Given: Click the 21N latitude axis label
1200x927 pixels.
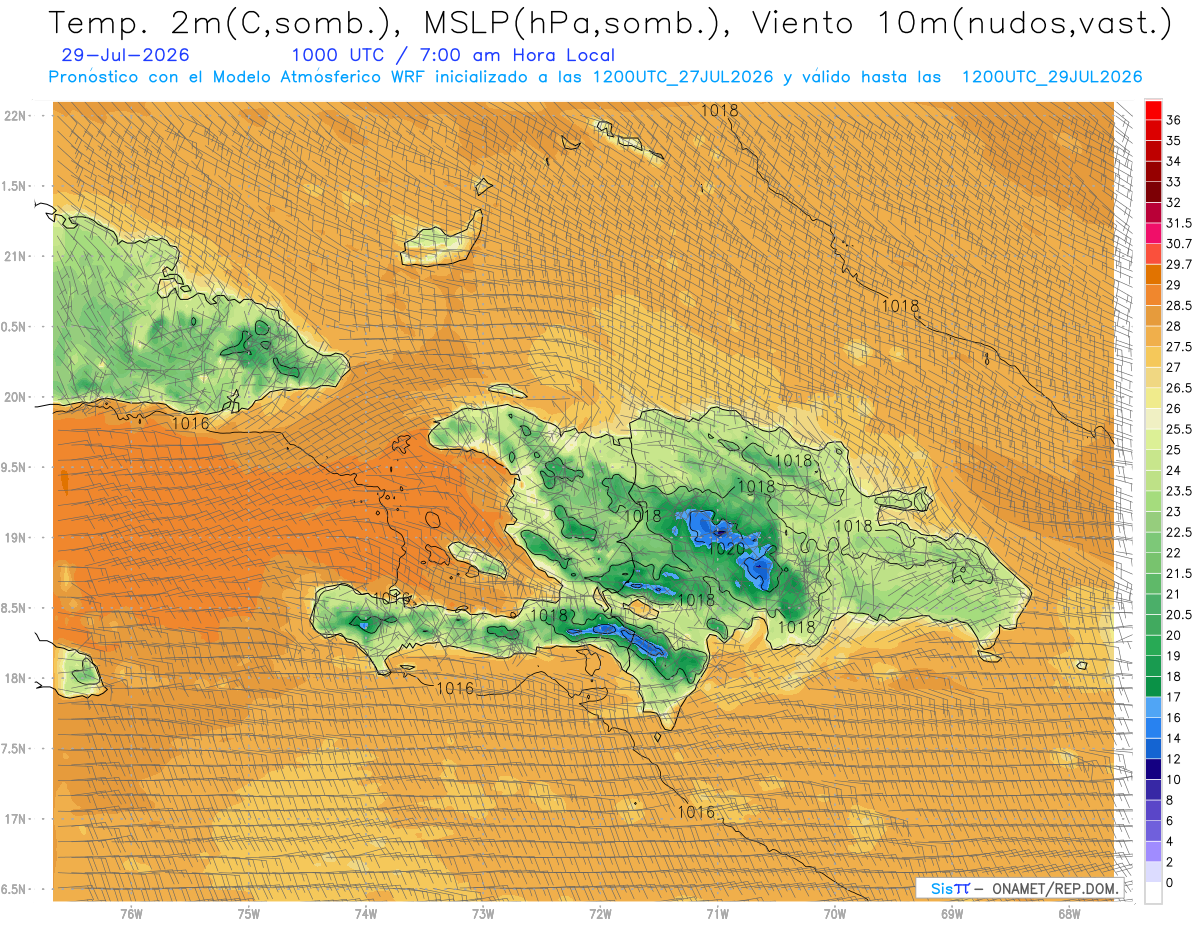Looking at the screenshot, I should pyautogui.click(x=15, y=256).
